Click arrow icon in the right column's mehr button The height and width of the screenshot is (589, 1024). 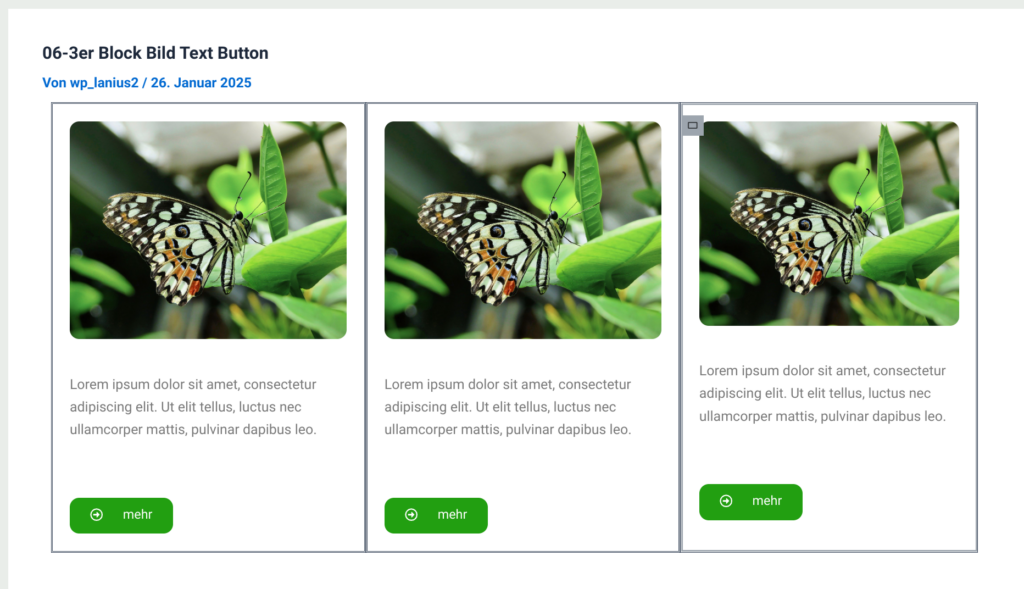(x=726, y=501)
